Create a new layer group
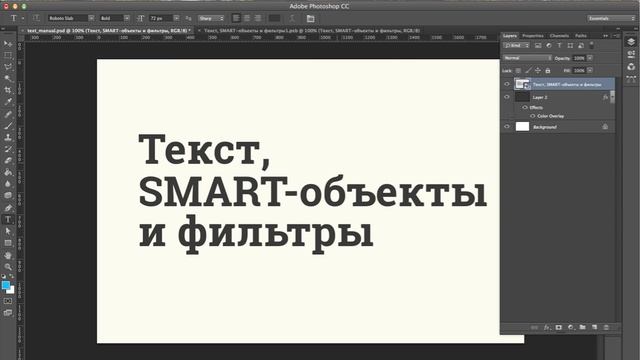 582,327
